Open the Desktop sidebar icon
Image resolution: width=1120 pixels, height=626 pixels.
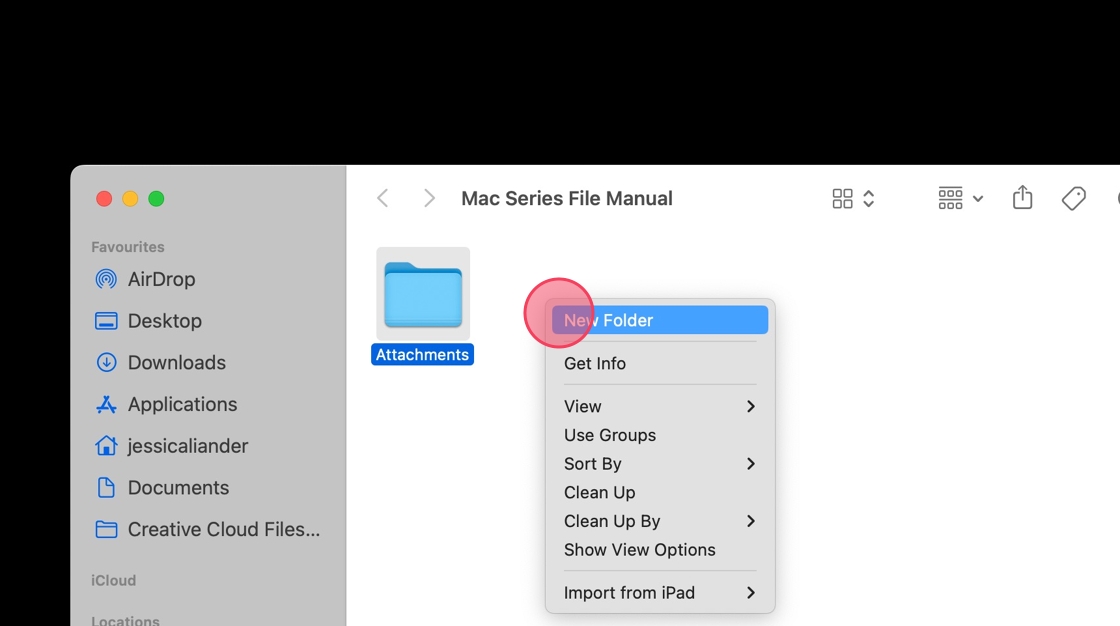pos(106,321)
